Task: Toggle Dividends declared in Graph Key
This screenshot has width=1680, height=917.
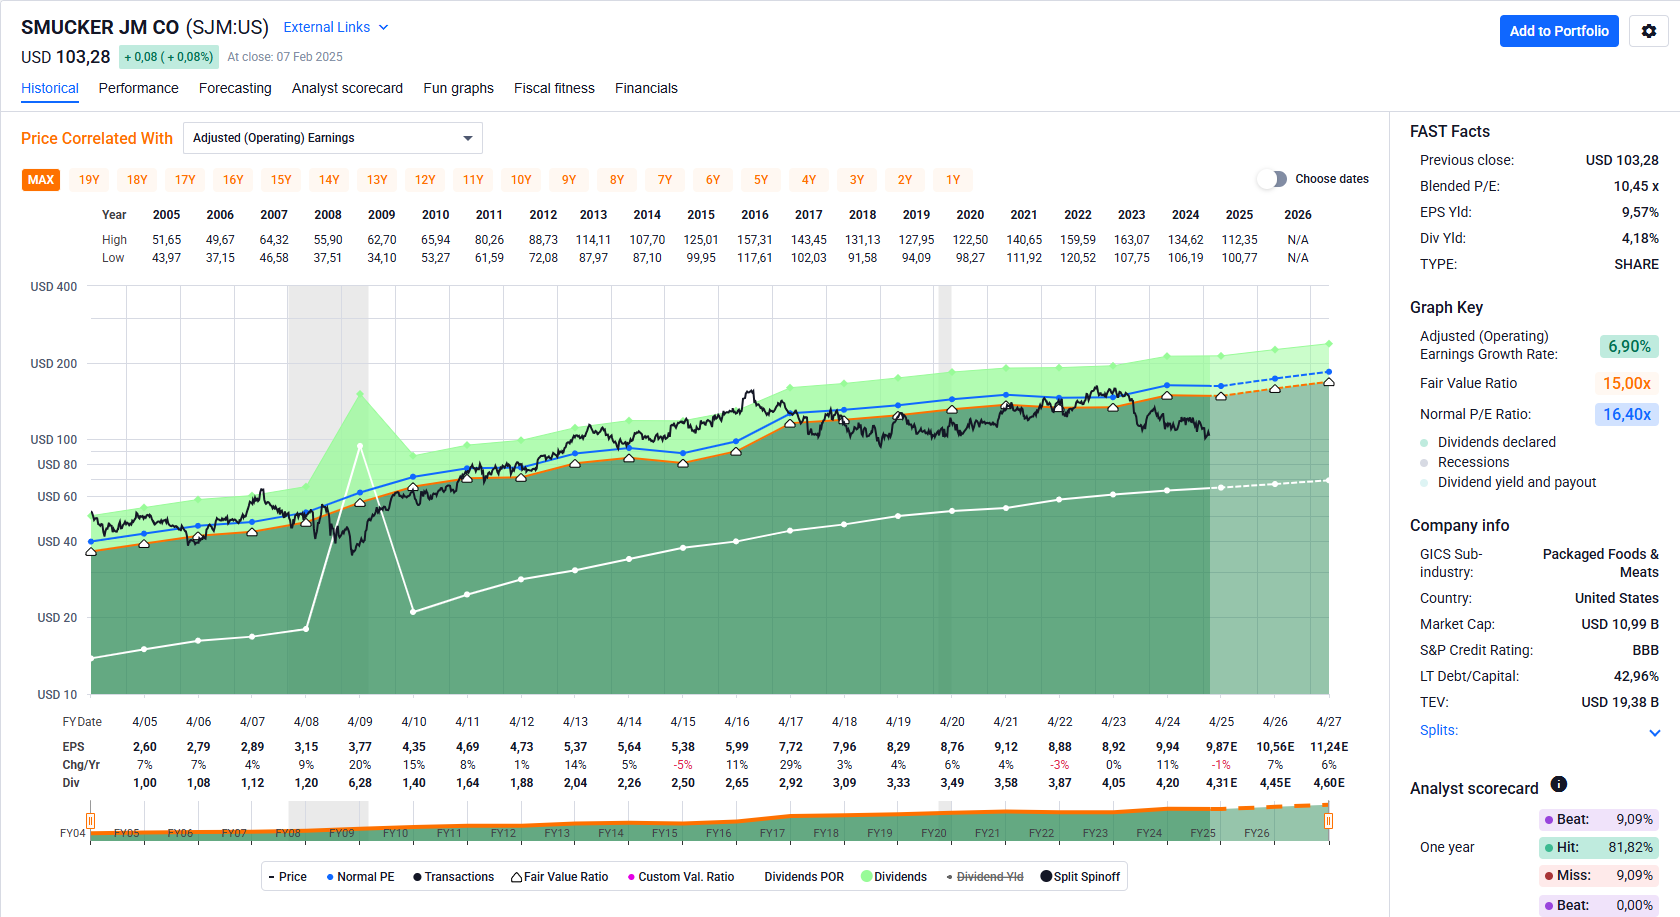Action: pos(1424,442)
